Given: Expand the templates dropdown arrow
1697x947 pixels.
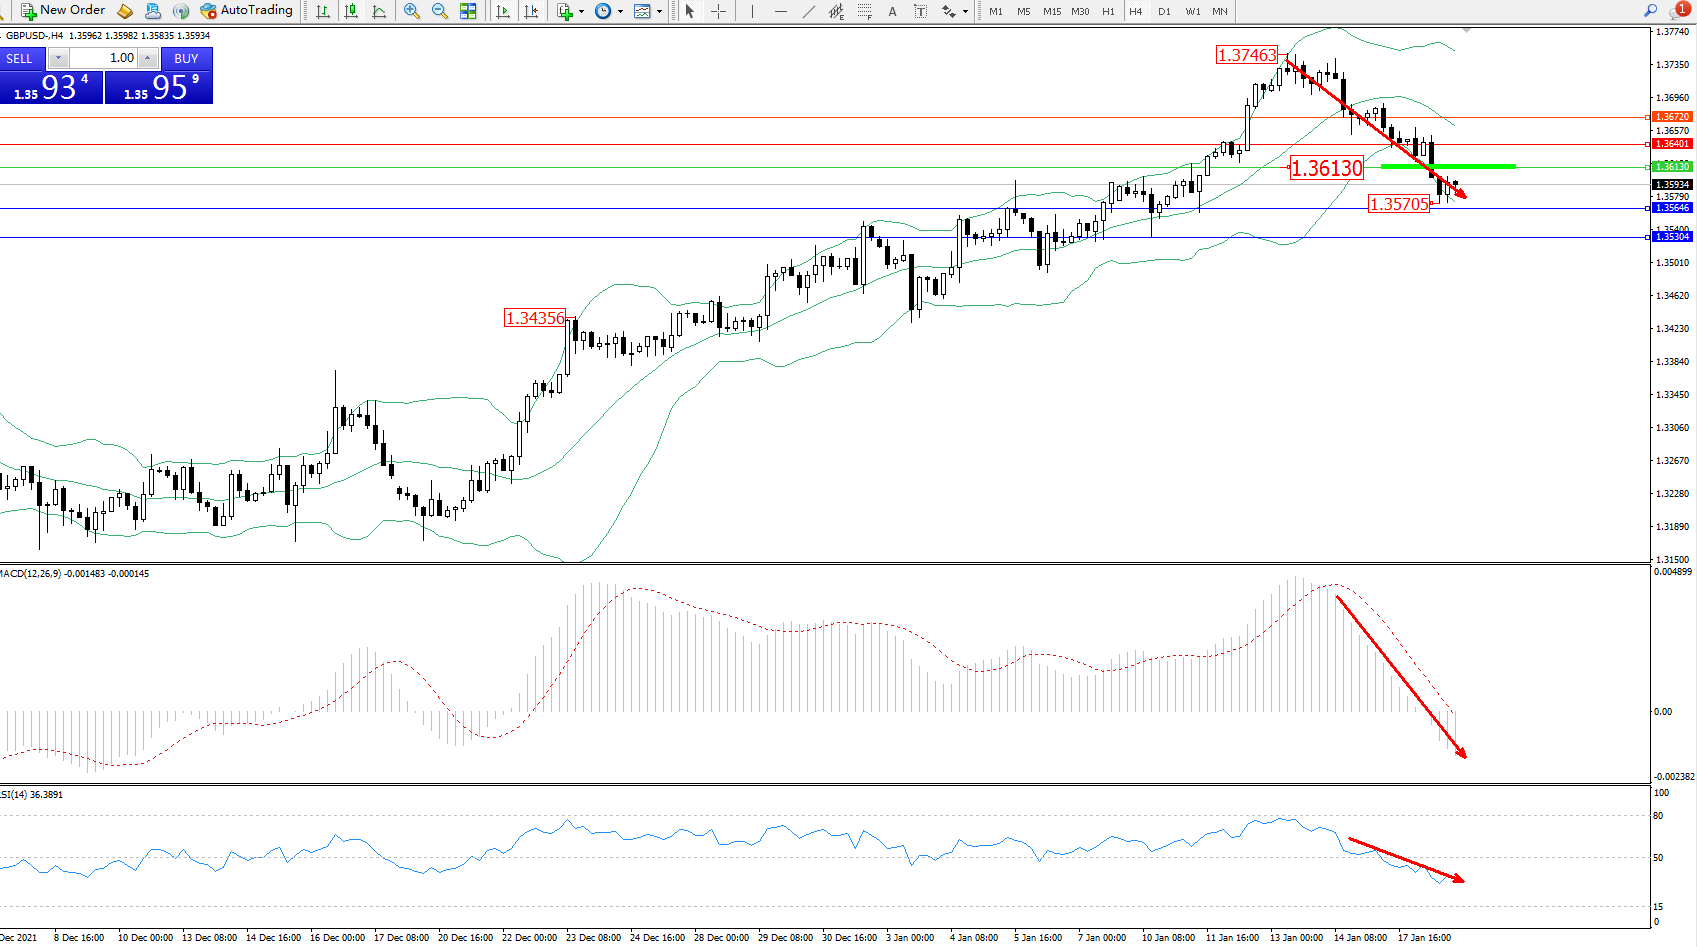Looking at the screenshot, I should 659,12.
